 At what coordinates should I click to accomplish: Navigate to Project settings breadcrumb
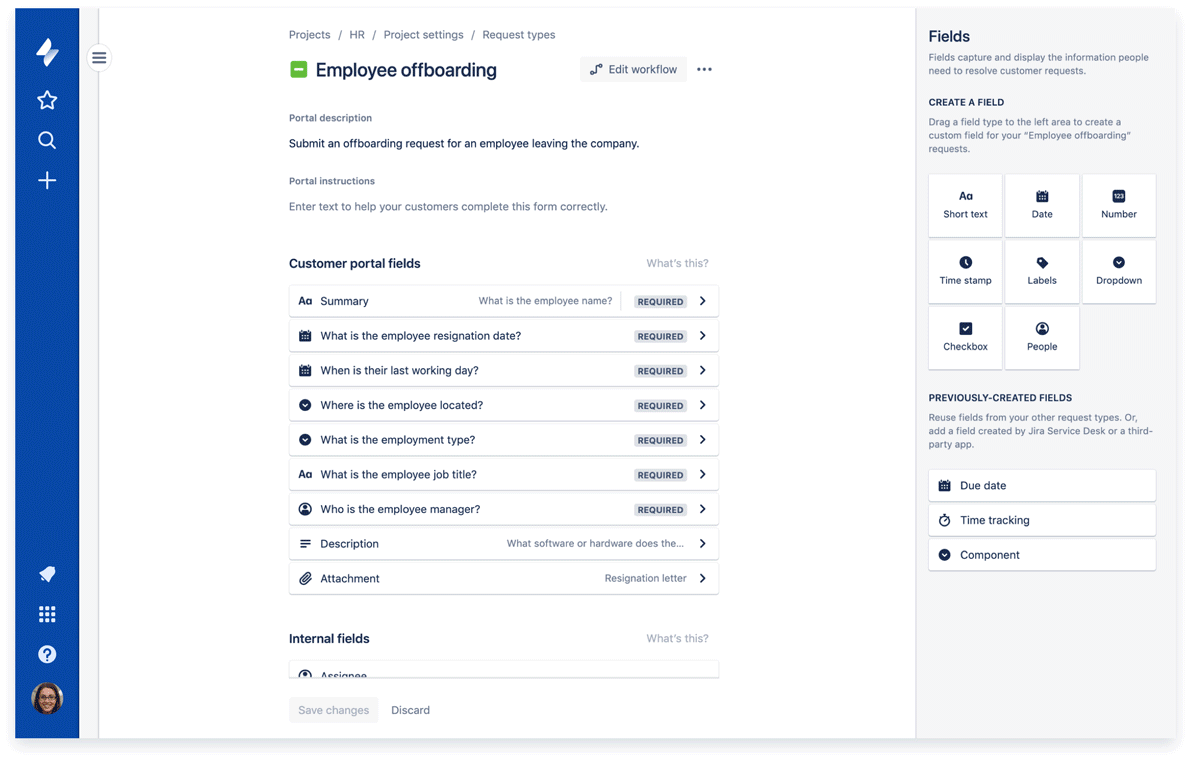click(x=423, y=34)
